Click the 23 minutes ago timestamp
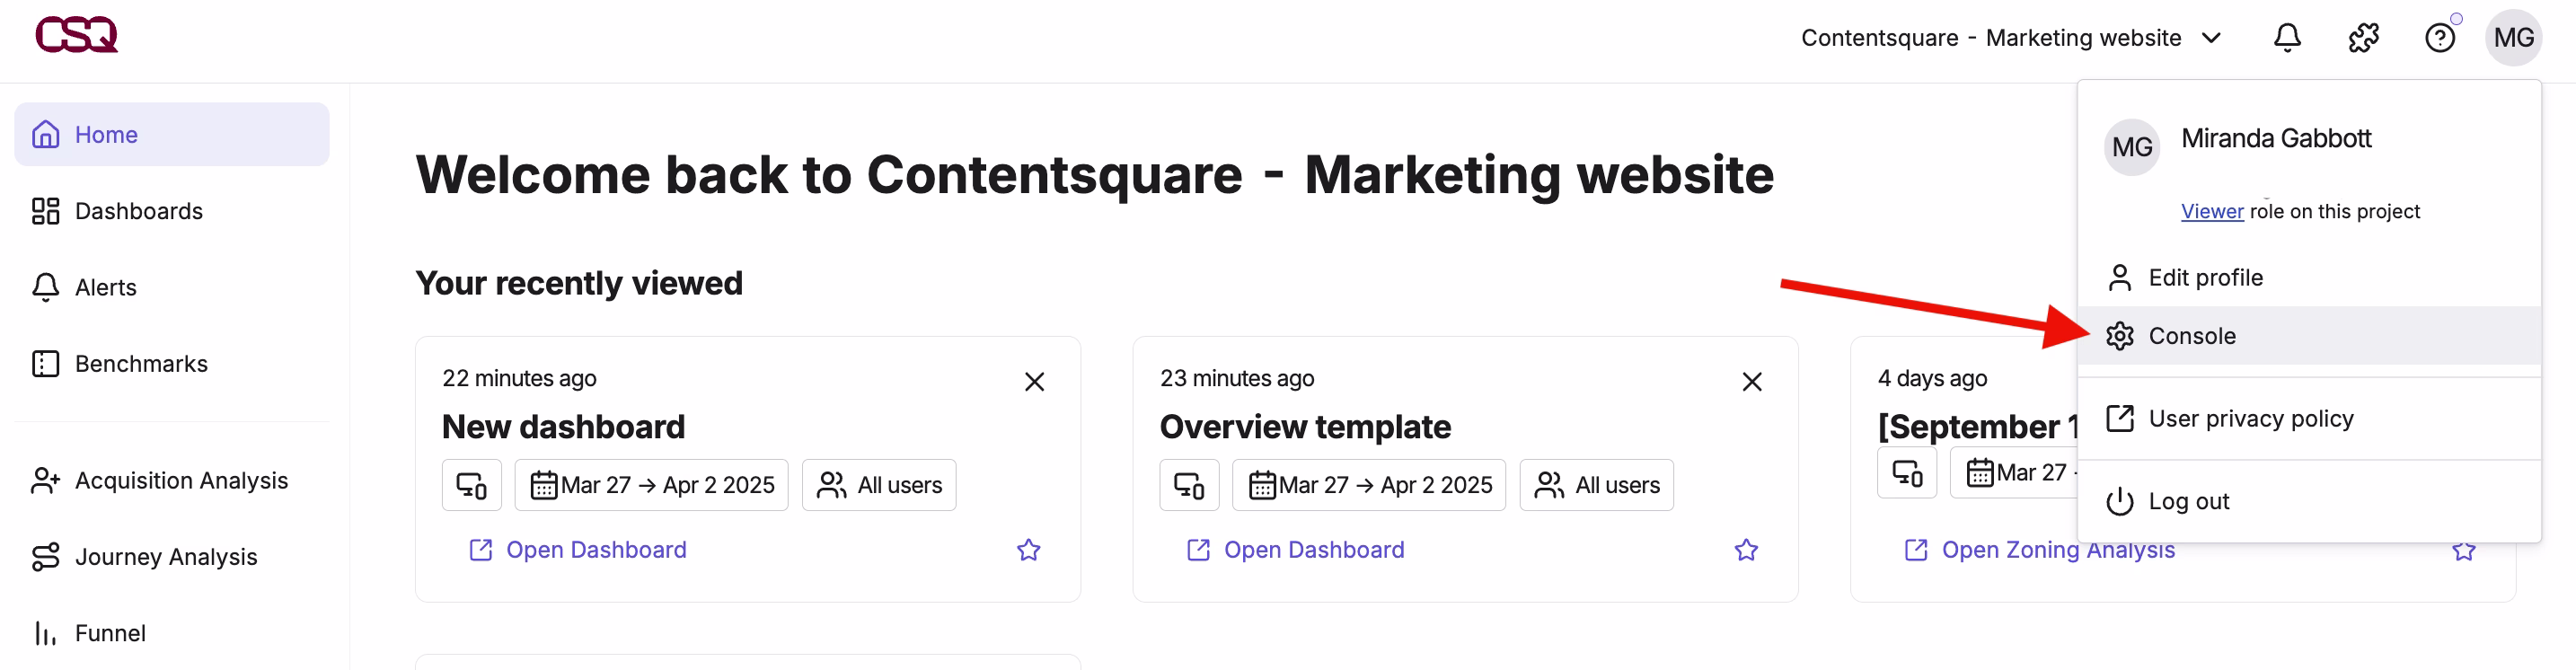 1236,378
